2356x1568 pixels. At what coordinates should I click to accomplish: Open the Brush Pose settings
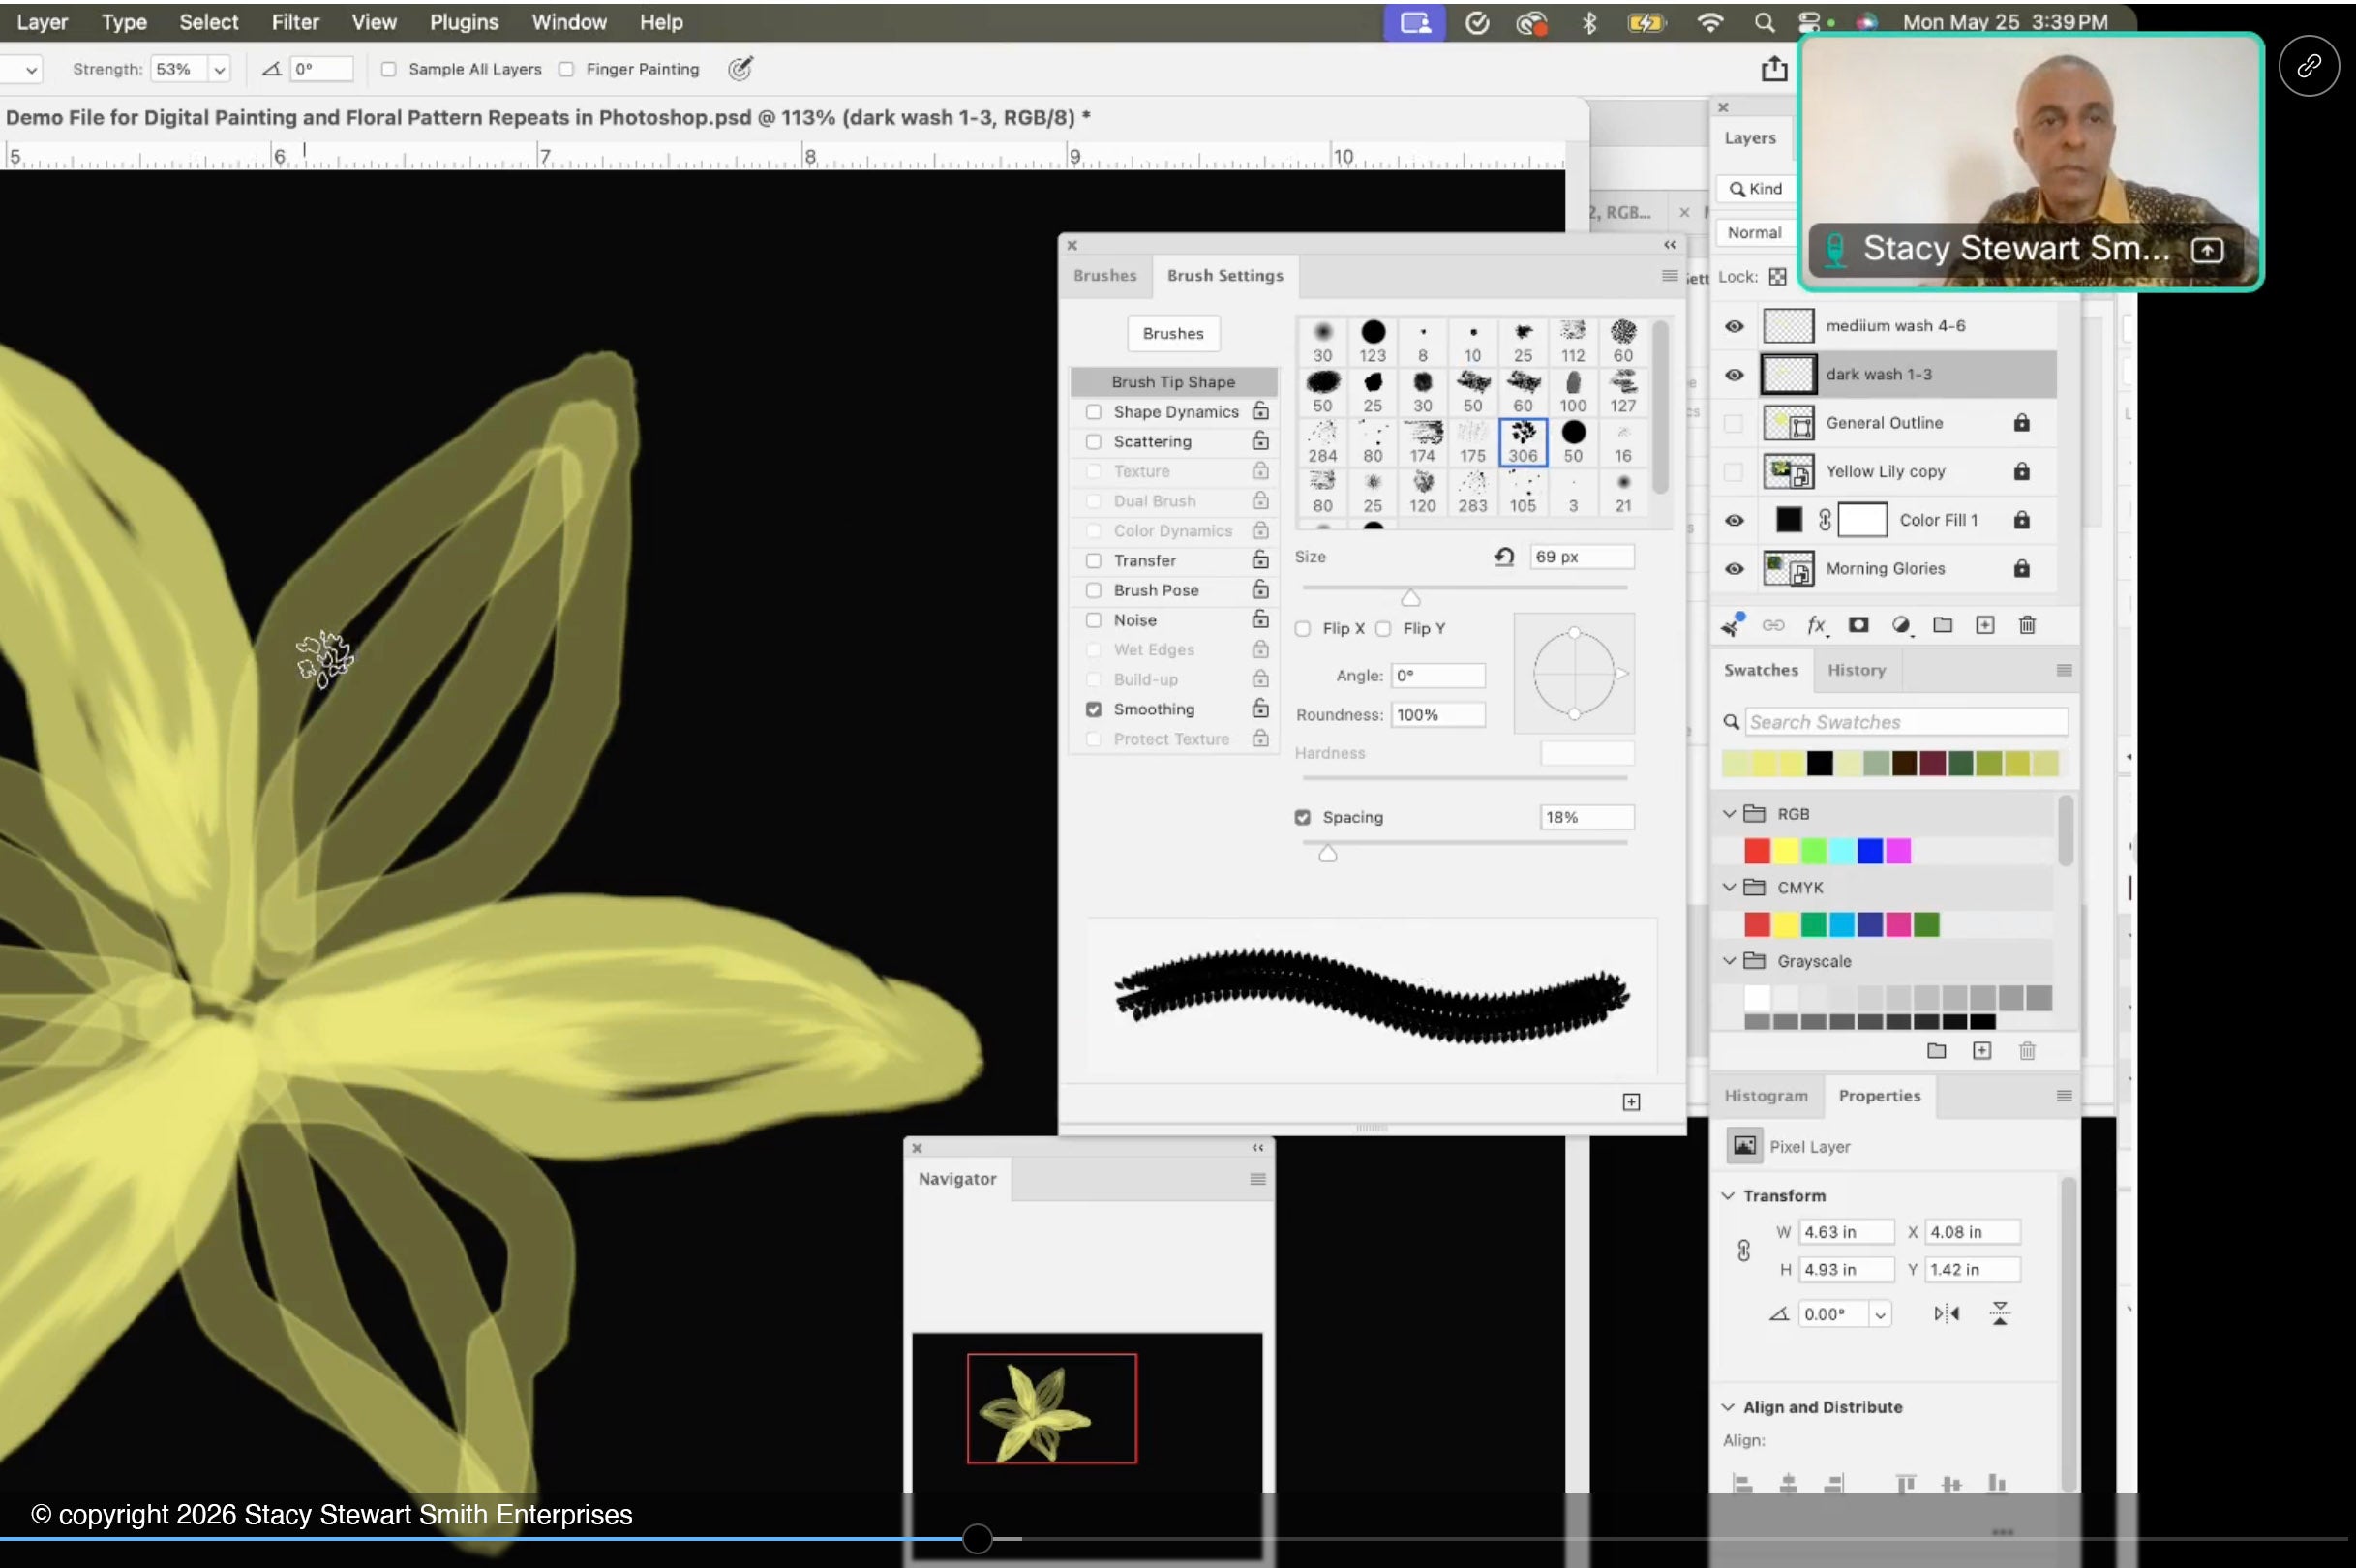click(1156, 590)
